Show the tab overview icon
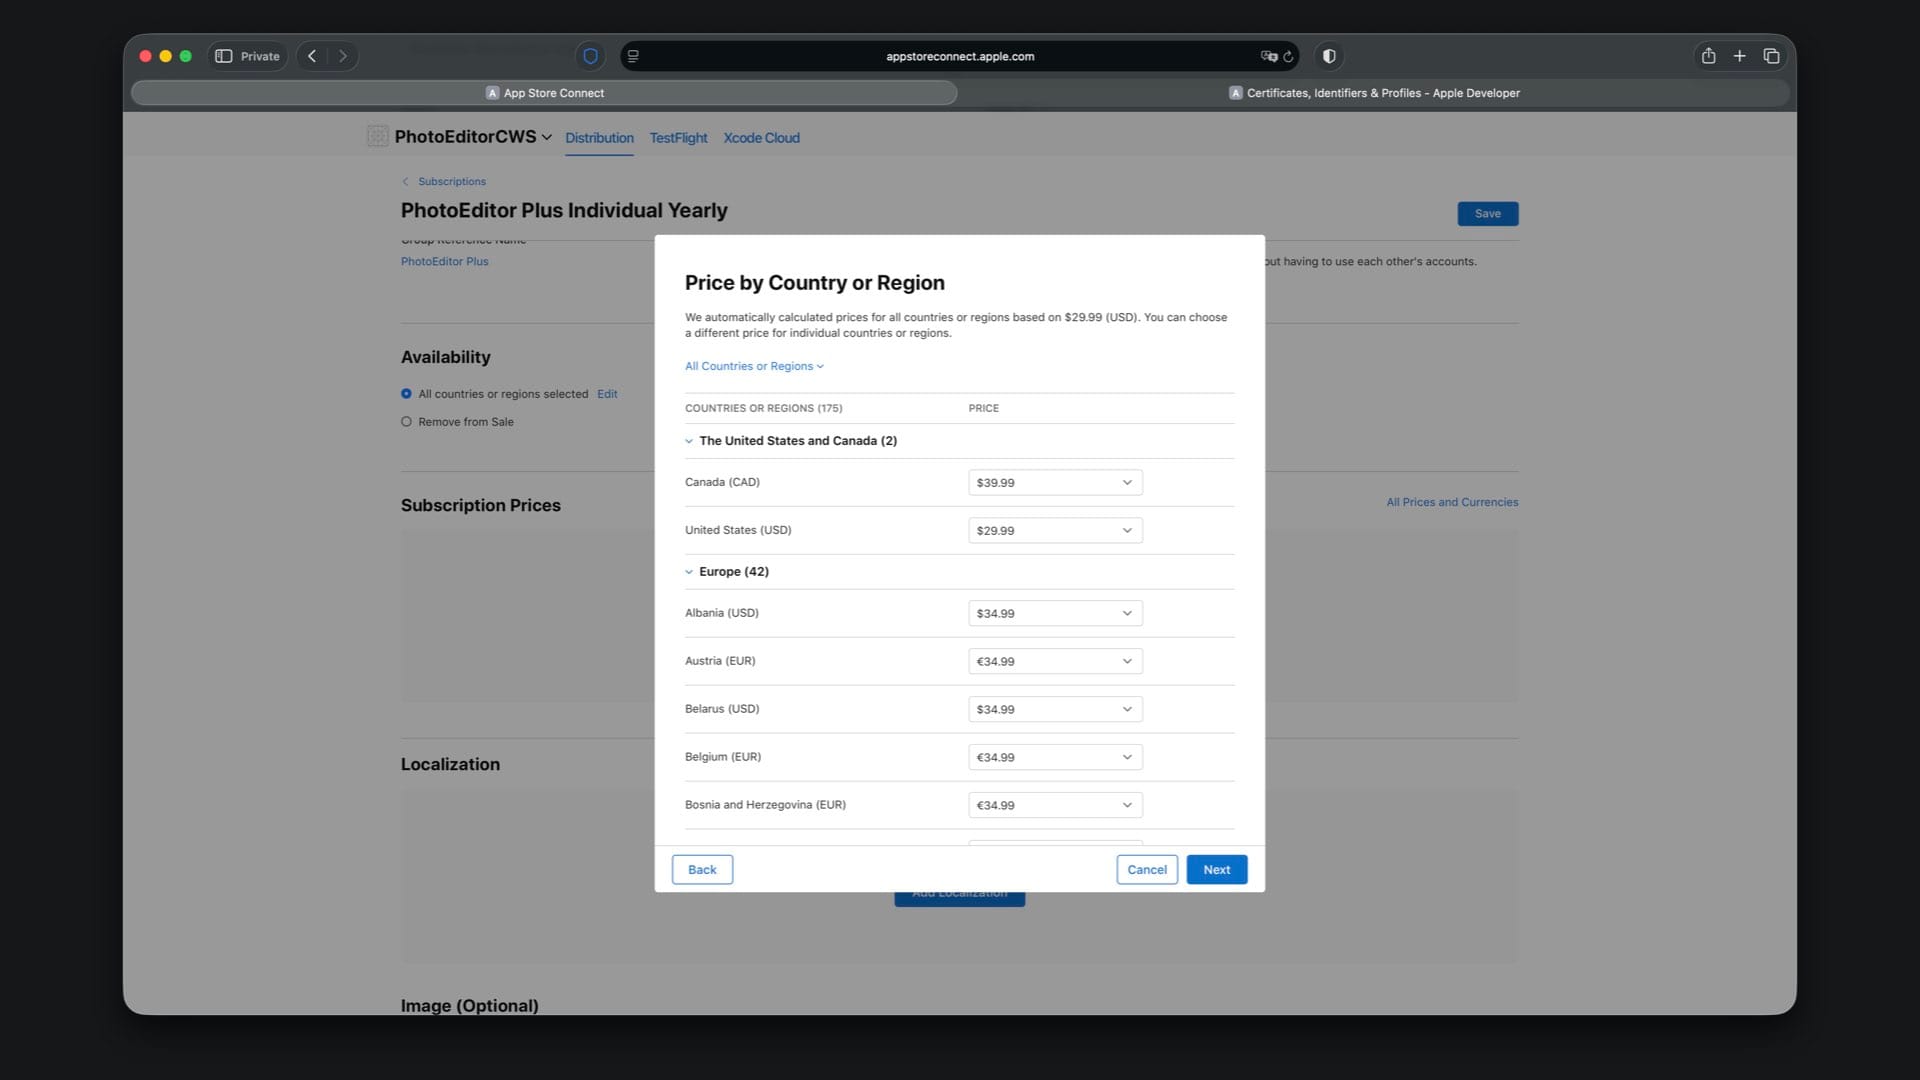The image size is (1920, 1080). coord(1771,56)
